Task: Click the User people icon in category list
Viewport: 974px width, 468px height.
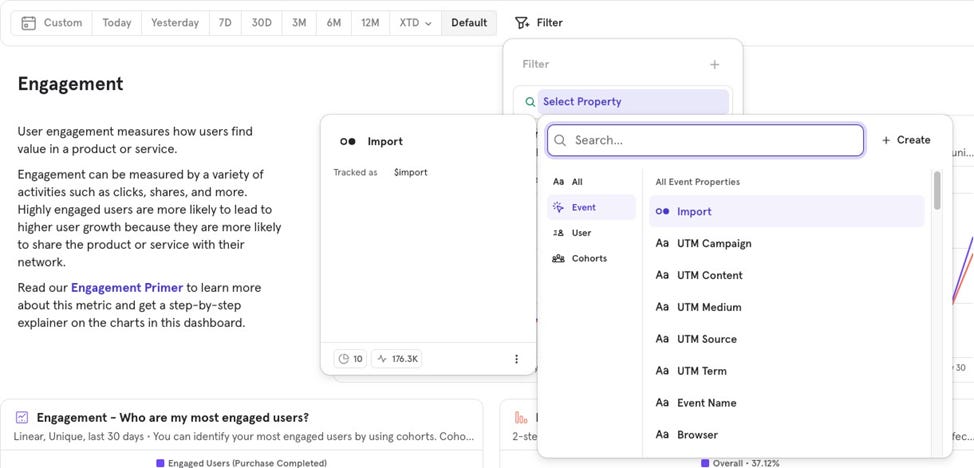Action: (558, 233)
